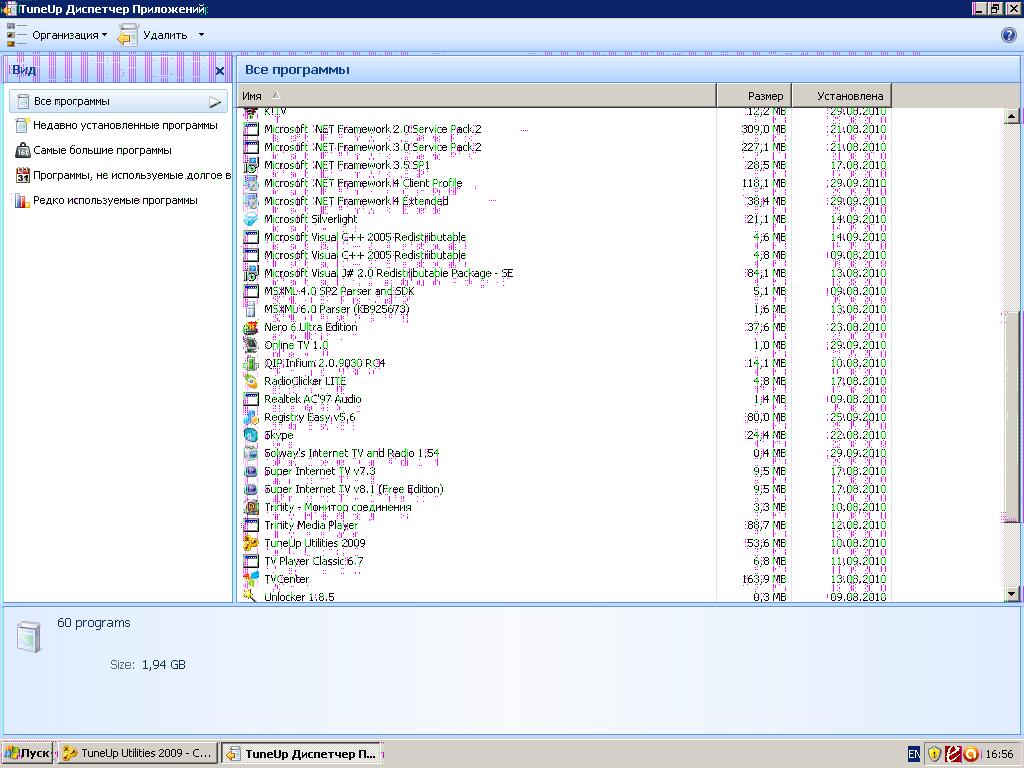Open the Пуск start menu
This screenshot has height=768, width=1024.
tap(27, 753)
